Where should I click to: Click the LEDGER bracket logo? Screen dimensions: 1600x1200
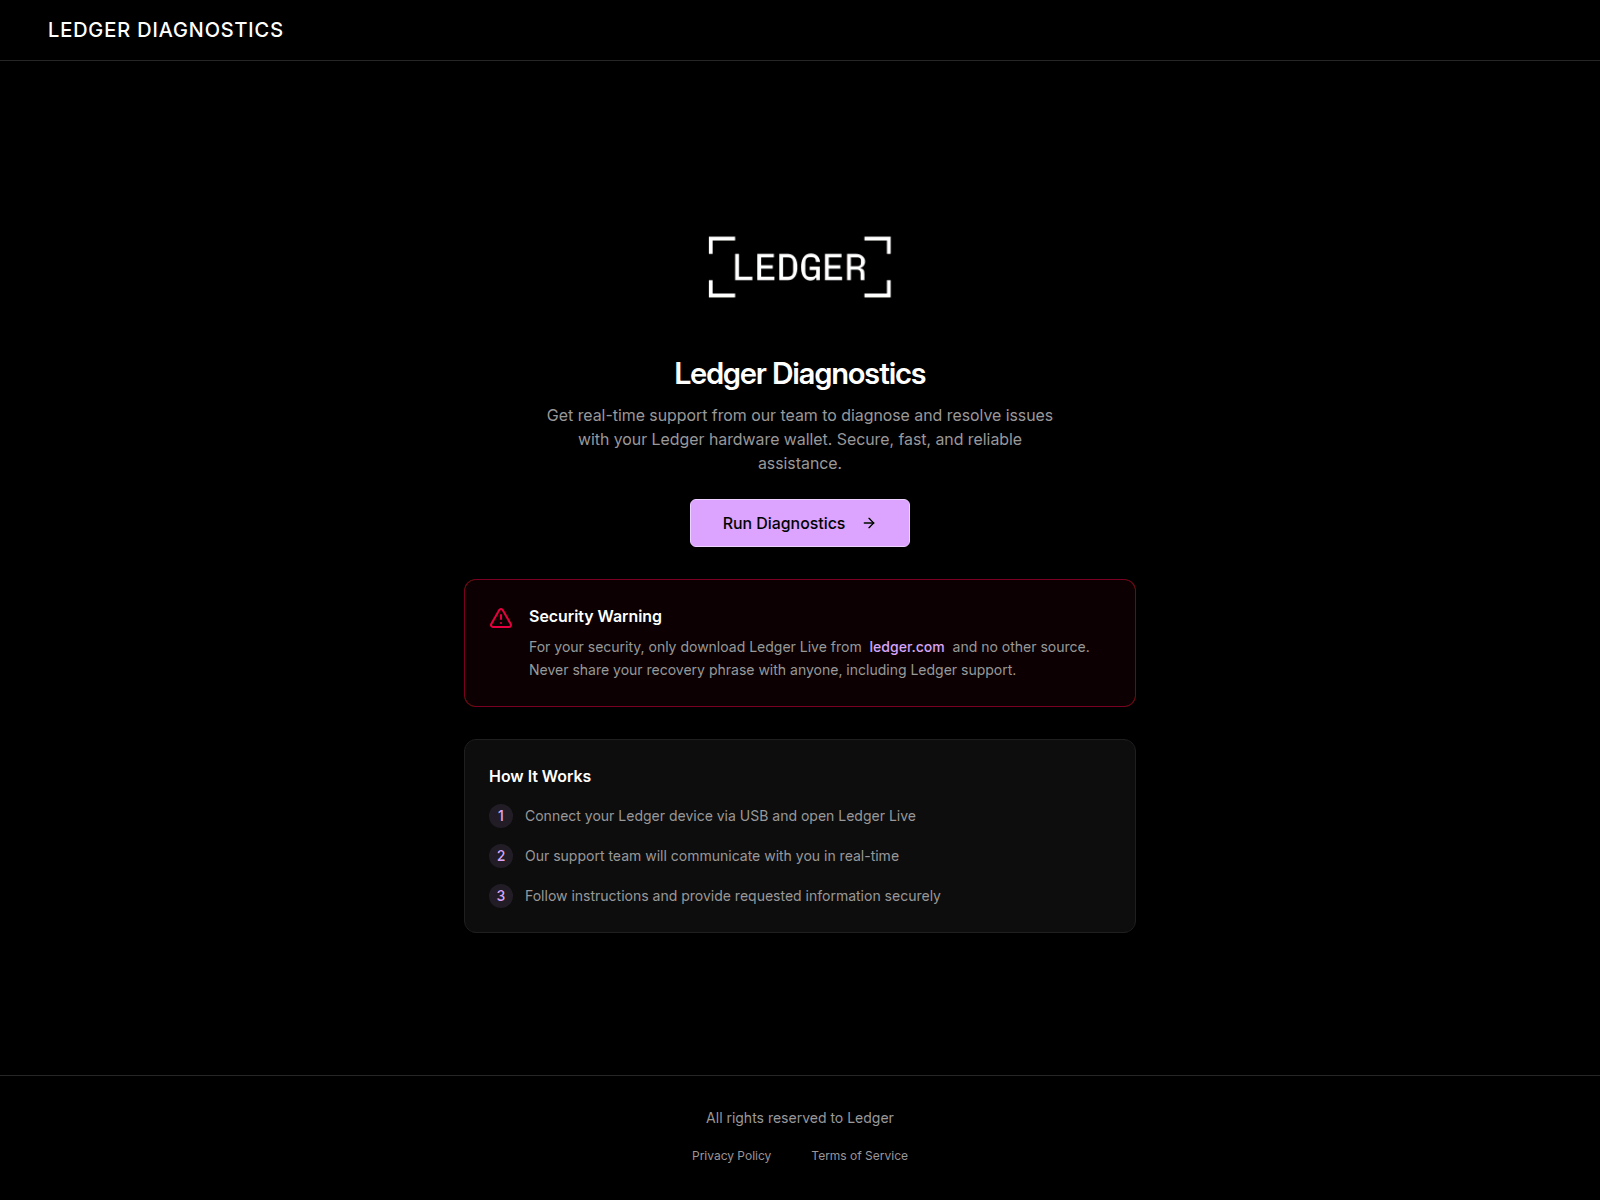pyautogui.click(x=800, y=267)
